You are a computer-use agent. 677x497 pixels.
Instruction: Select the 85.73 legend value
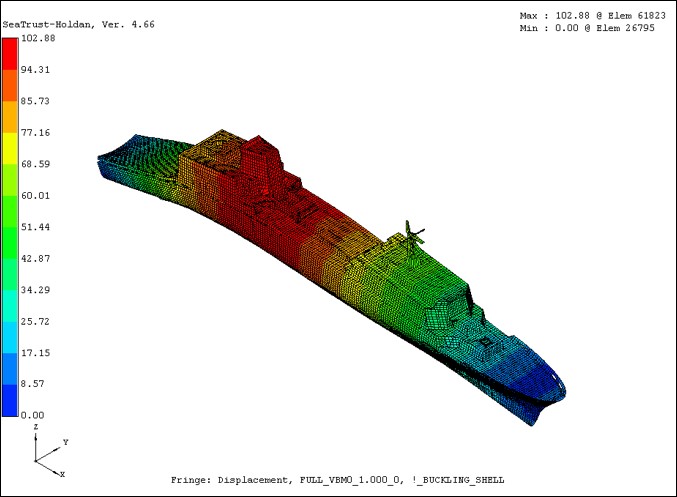(35, 101)
